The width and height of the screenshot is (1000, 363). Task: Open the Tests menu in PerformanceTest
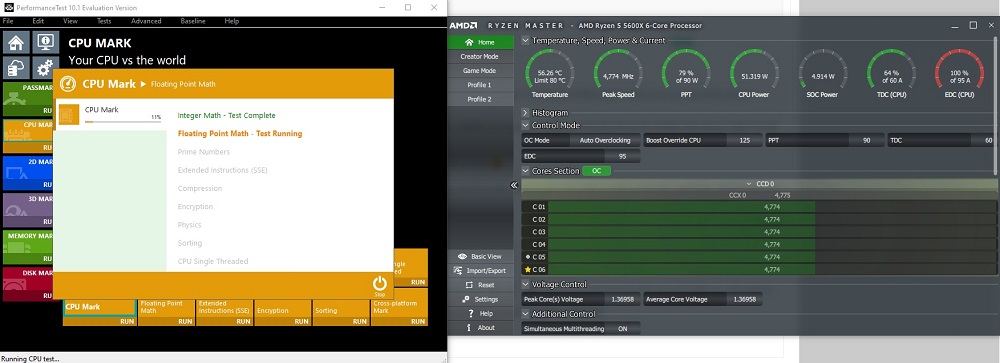tap(104, 21)
